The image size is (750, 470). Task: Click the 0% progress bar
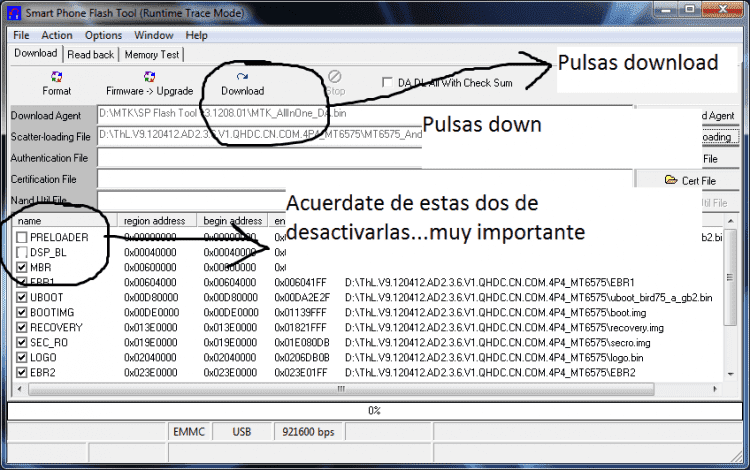tap(375, 411)
